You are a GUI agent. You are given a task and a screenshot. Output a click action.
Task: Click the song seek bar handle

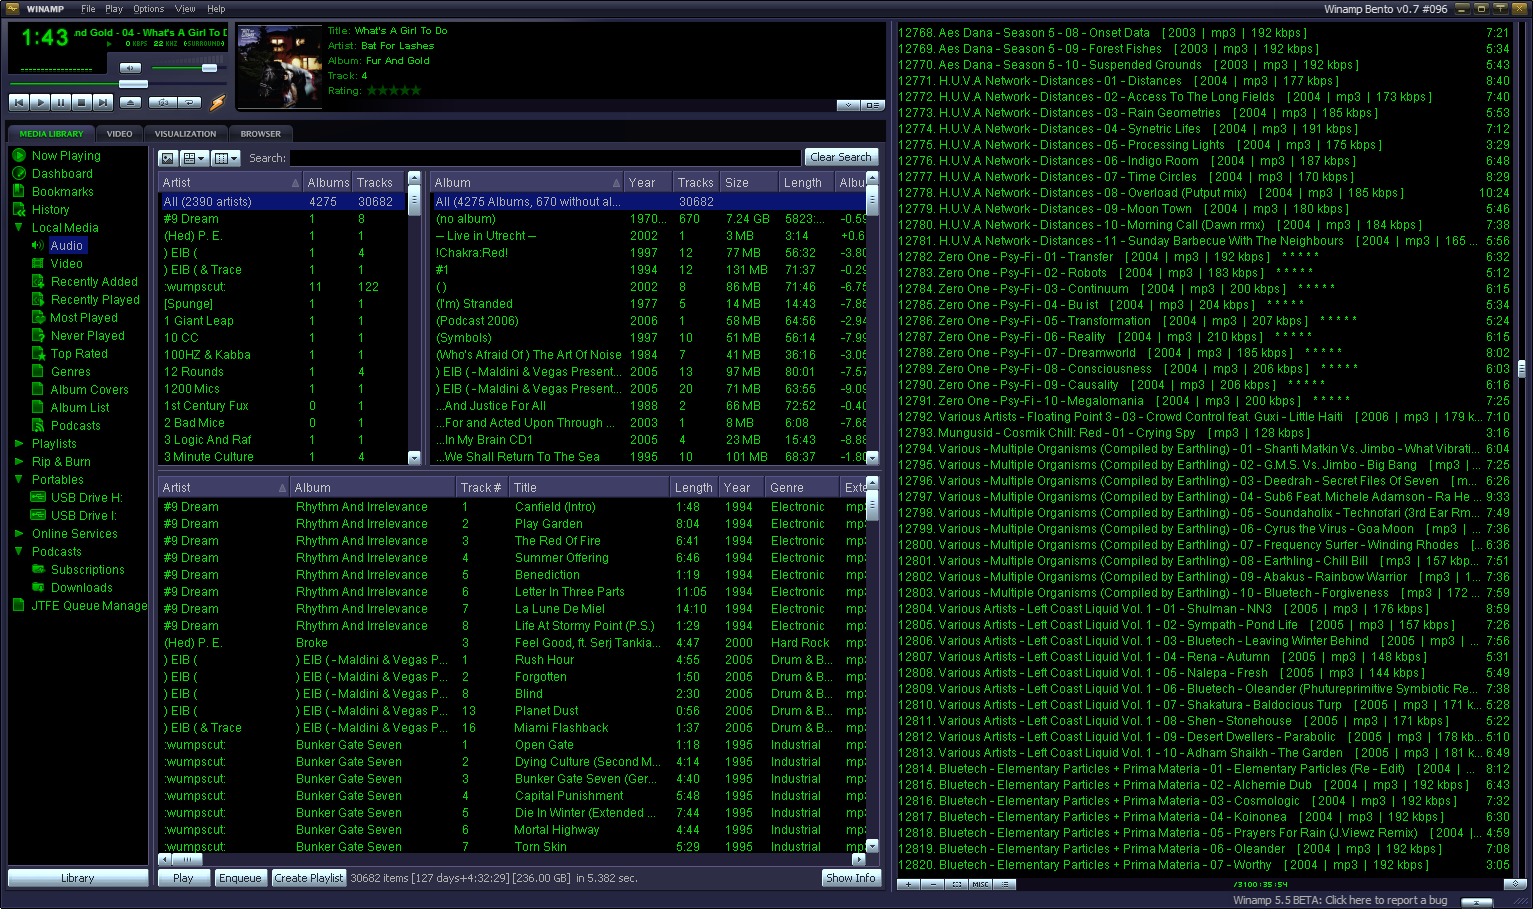[x=133, y=84]
